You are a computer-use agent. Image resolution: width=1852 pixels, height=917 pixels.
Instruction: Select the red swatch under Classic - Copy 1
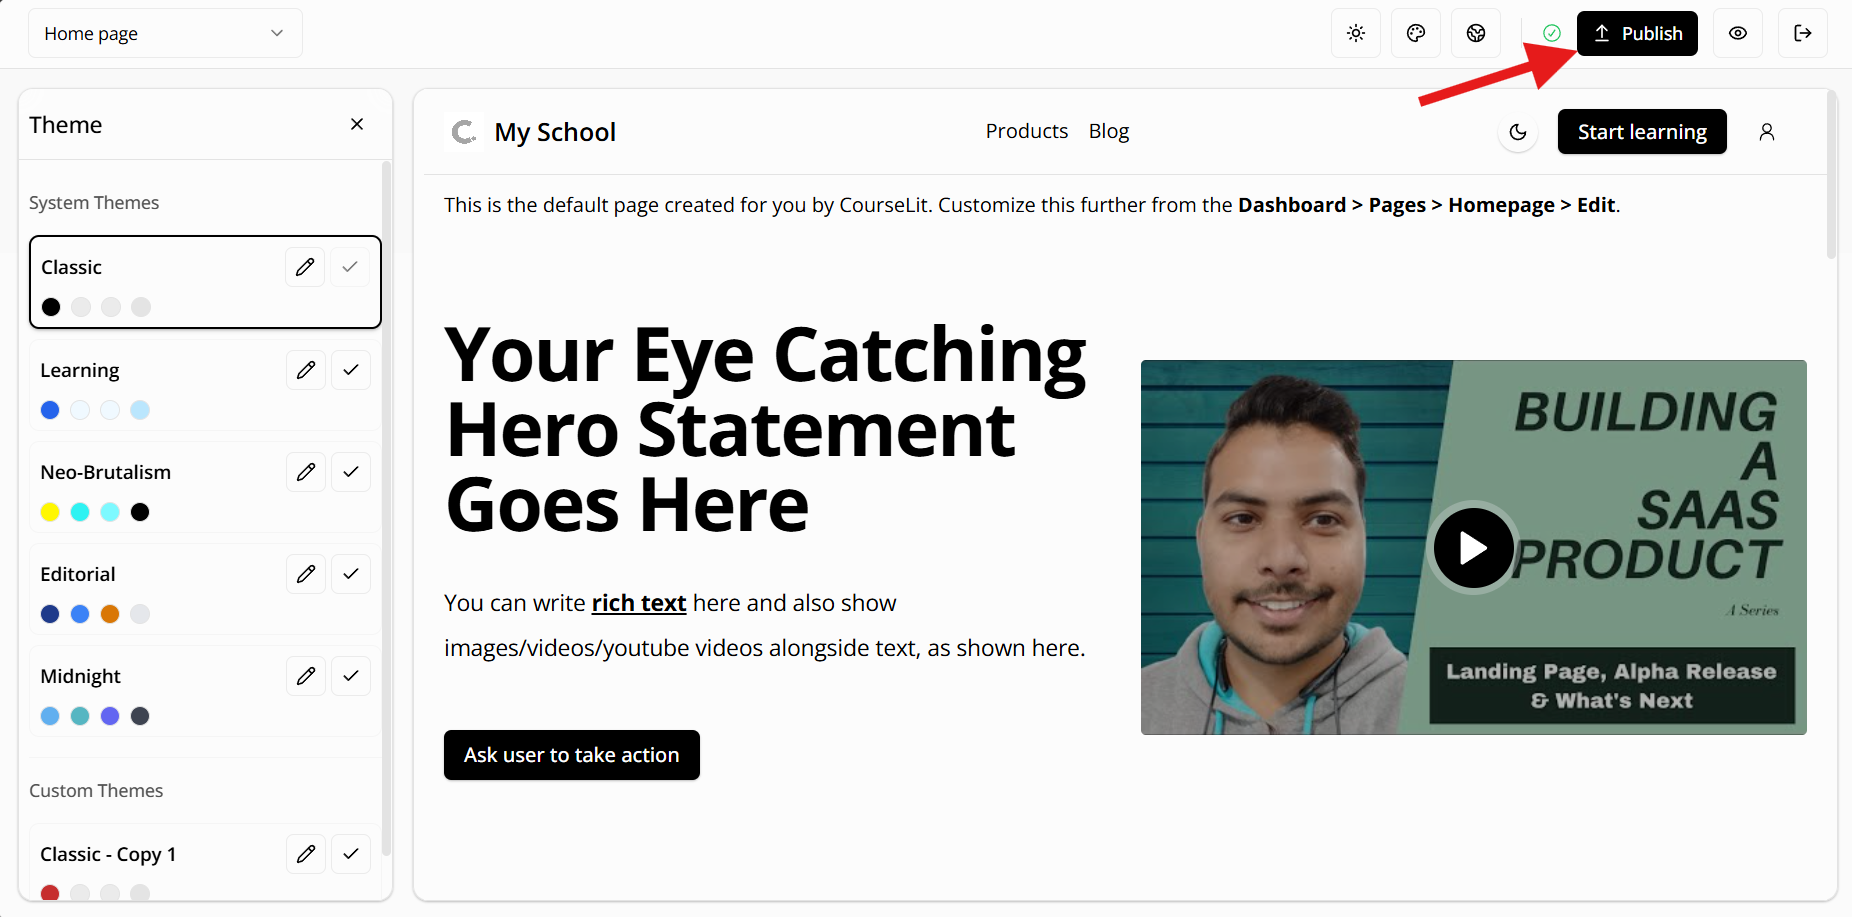(50, 893)
